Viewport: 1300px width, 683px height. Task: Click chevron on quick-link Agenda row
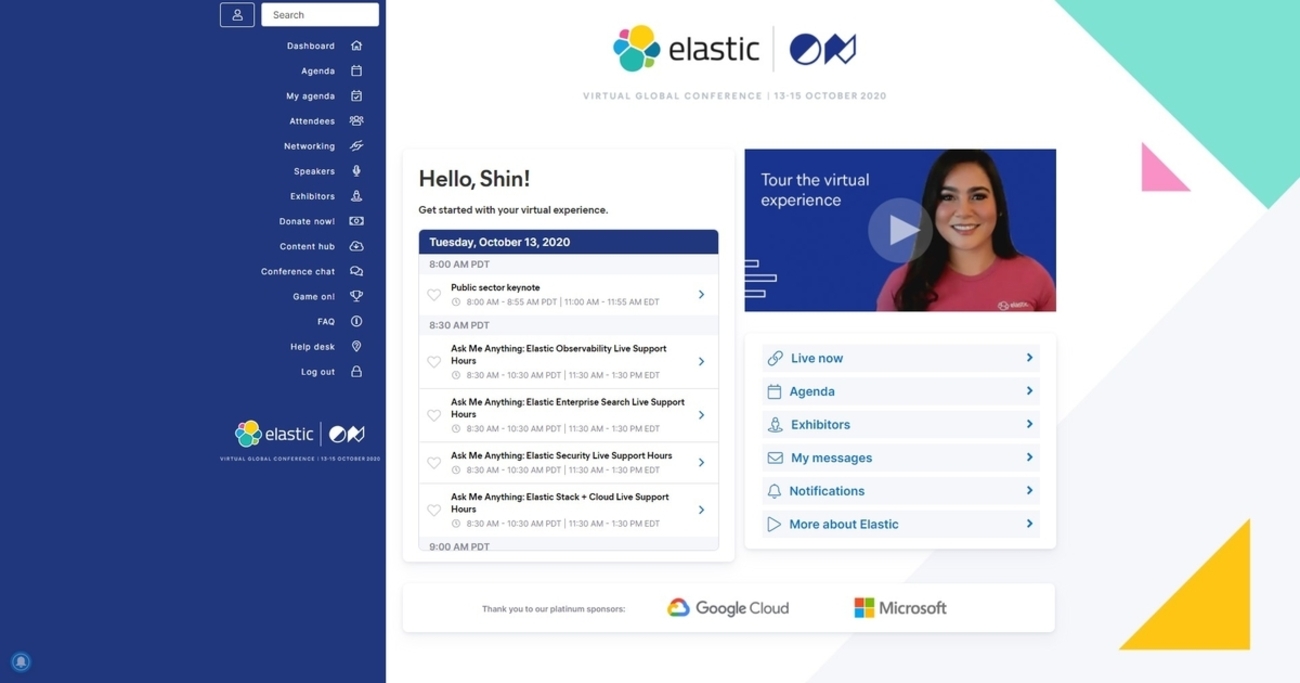1029,391
